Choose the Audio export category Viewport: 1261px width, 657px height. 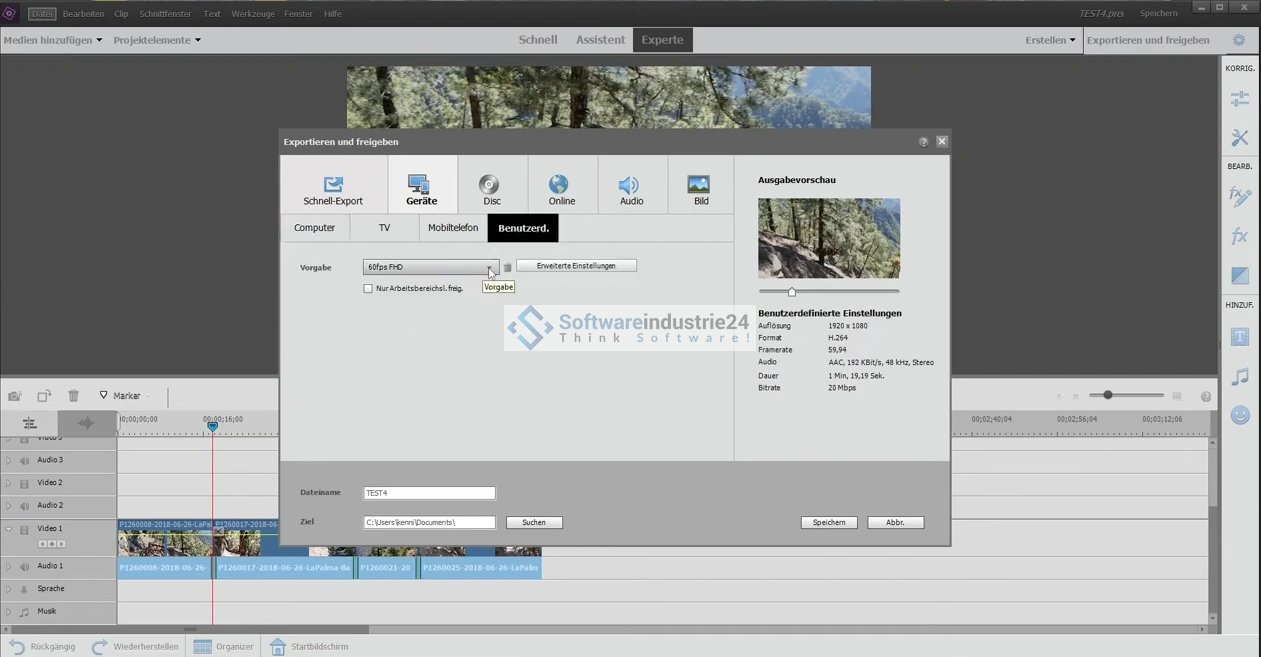coord(629,186)
